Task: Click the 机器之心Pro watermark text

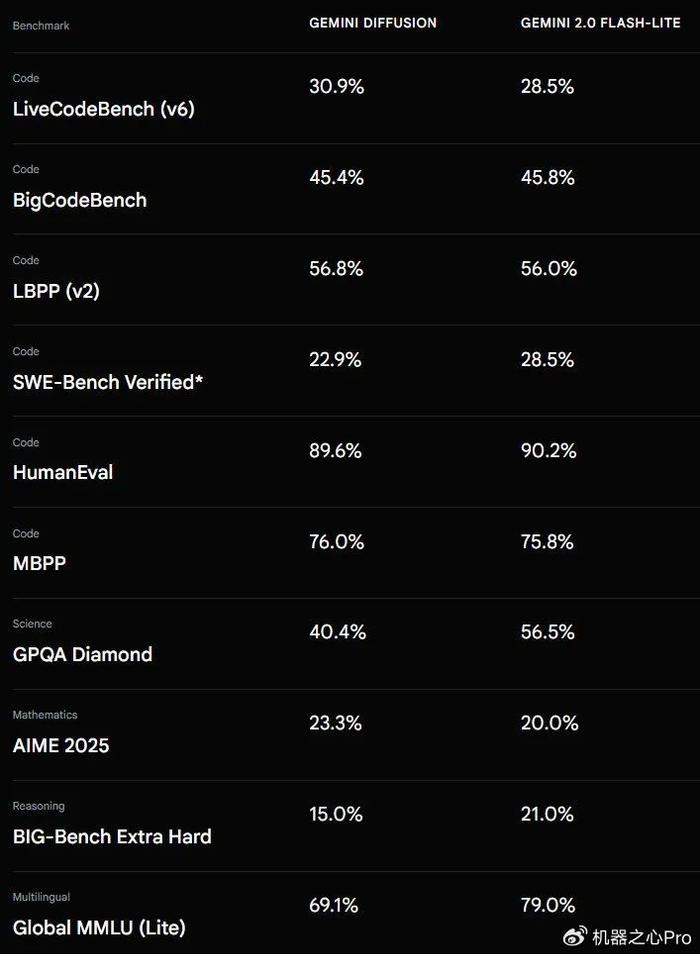Action: point(642,937)
